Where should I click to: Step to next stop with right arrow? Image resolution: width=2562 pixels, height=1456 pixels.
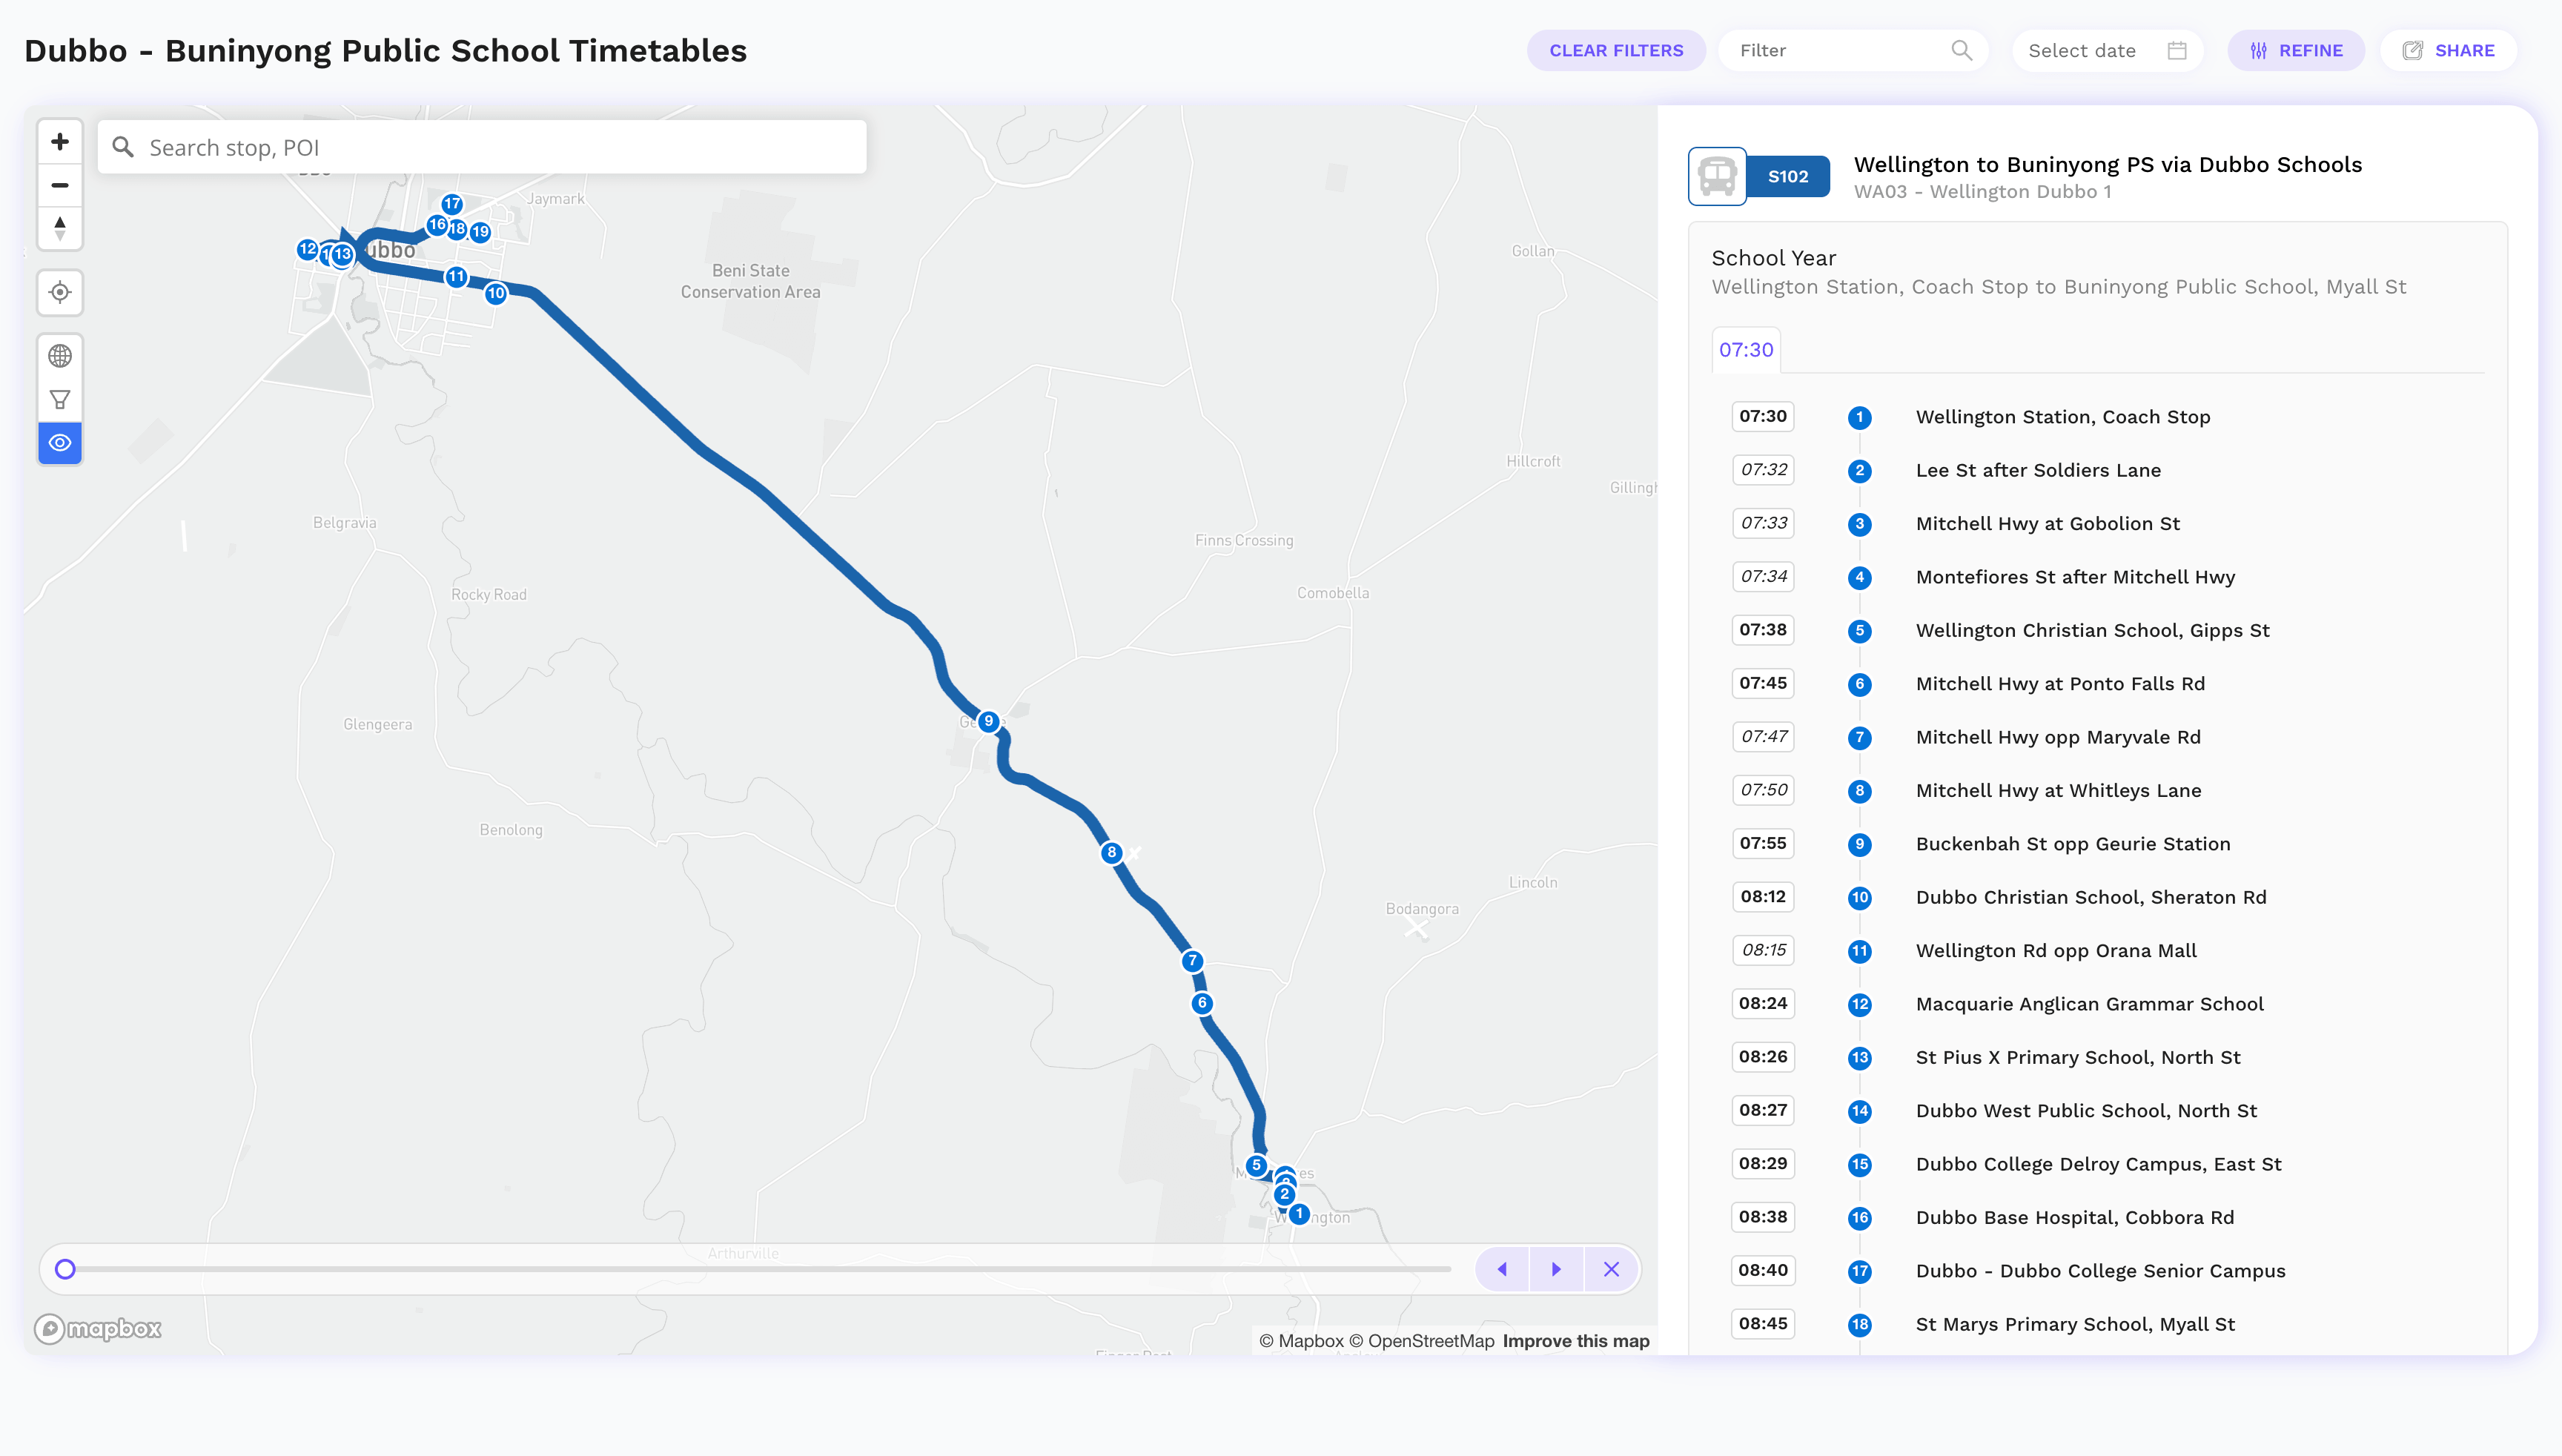pos(1556,1269)
